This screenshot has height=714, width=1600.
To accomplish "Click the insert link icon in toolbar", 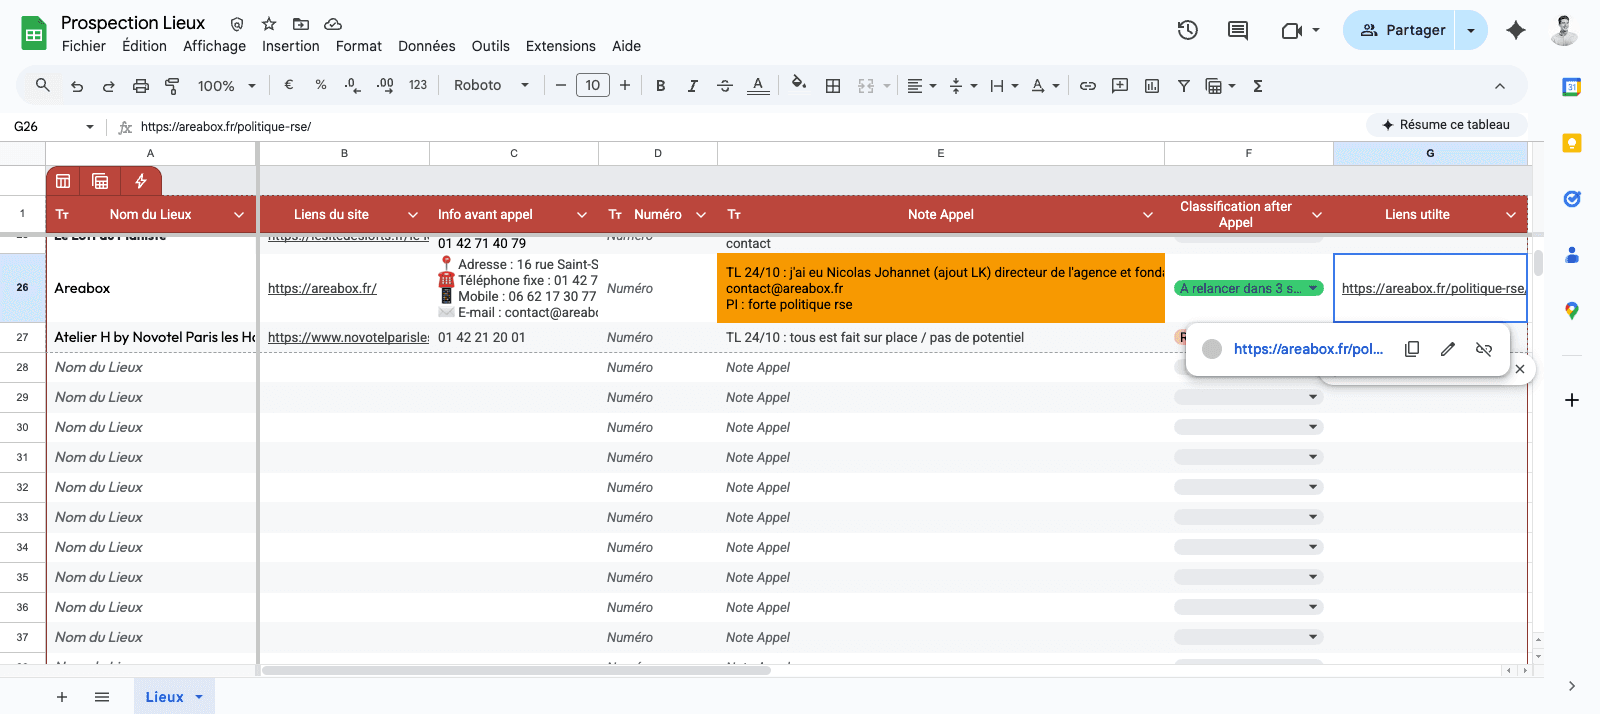I will click(1088, 86).
